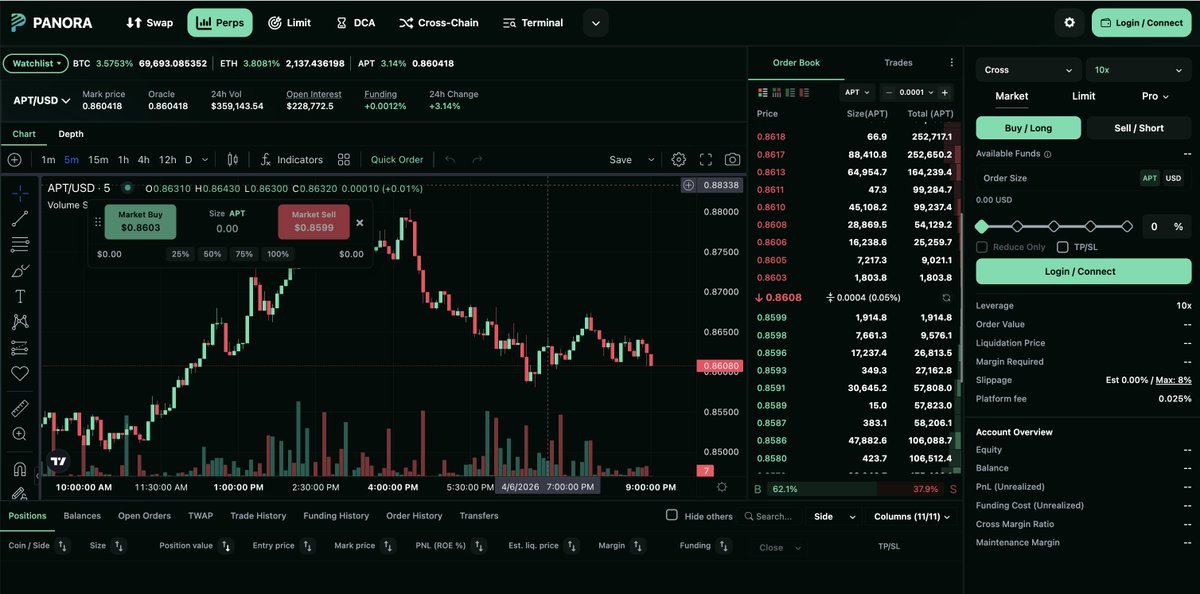Open the Funding History tab
This screenshot has width=1200, height=594.
pyautogui.click(x=336, y=516)
